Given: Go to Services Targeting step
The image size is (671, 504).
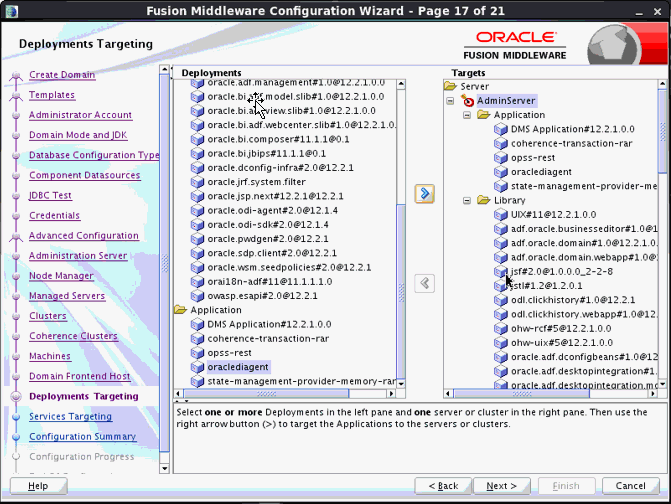Looking at the screenshot, I should (71, 417).
